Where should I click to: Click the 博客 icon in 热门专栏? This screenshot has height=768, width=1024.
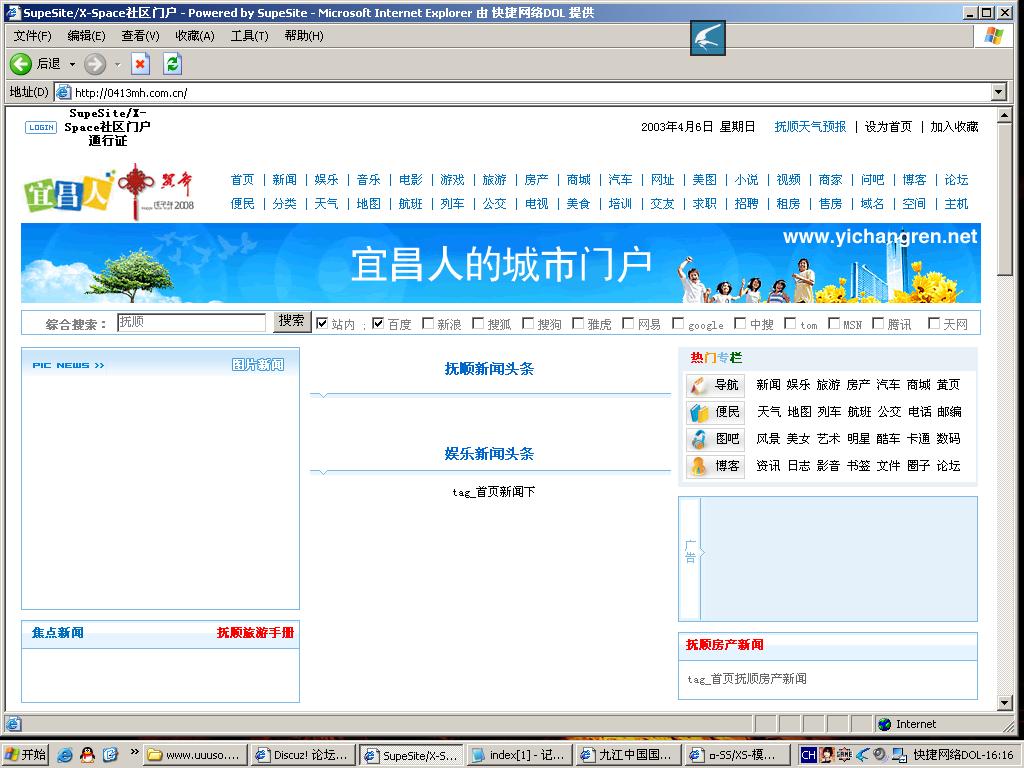pos(699,466)
